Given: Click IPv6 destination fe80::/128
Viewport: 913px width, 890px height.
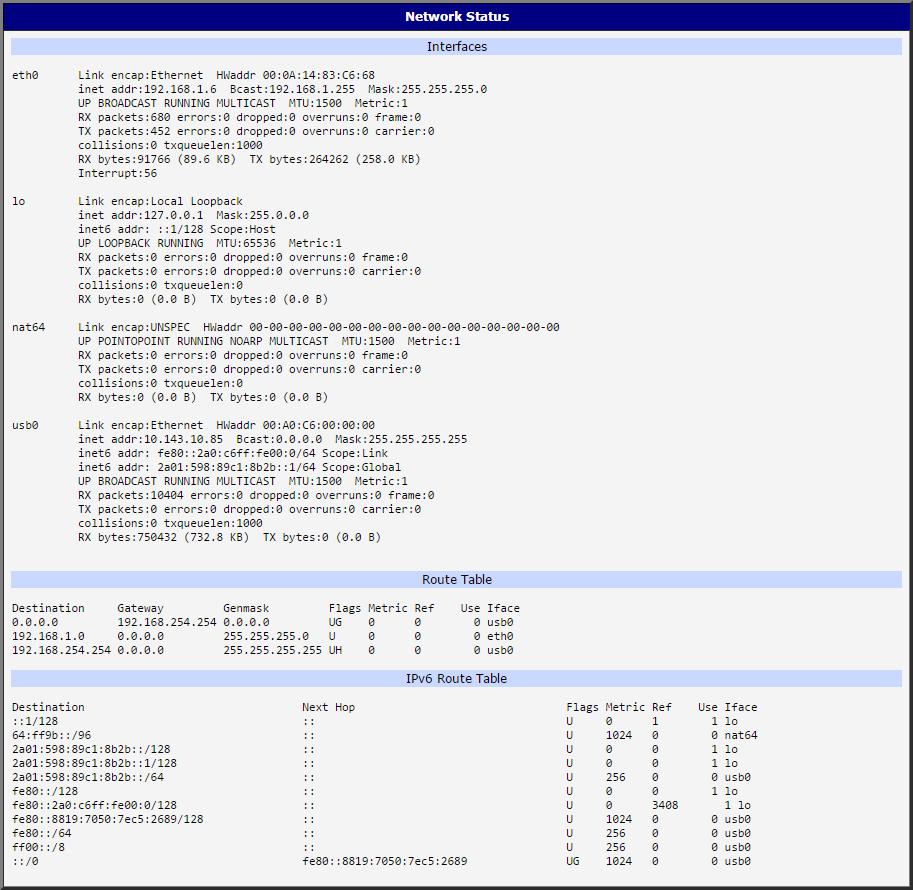Looking at the screenshot, I should tap(45, 791).
